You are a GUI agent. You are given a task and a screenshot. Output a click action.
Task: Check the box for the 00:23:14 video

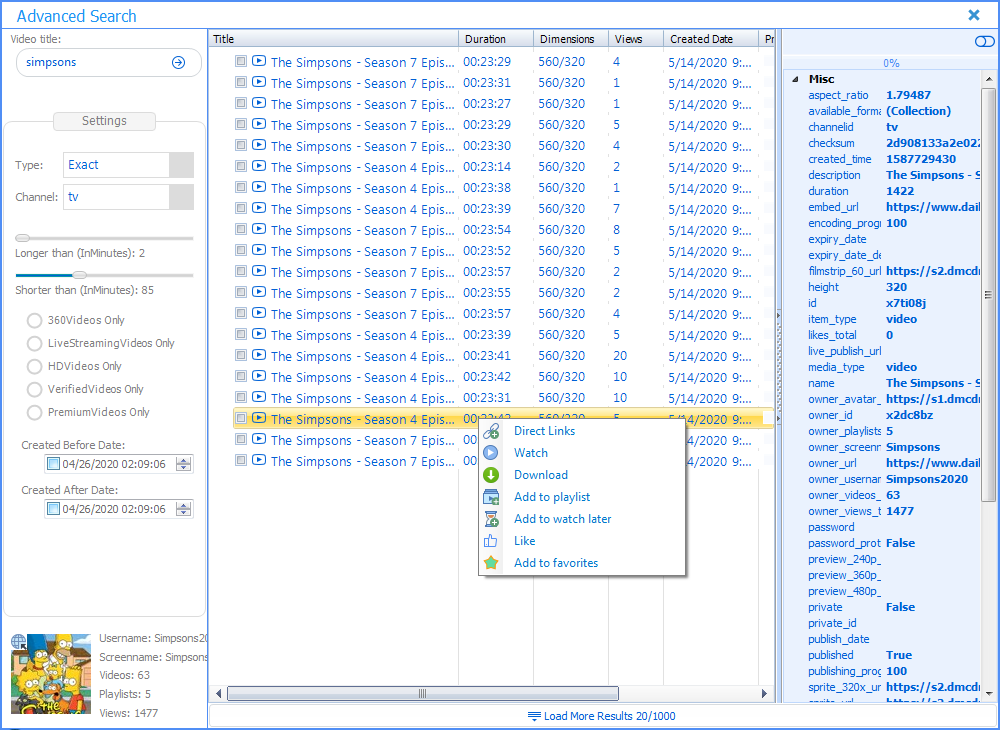coord(240,166)
